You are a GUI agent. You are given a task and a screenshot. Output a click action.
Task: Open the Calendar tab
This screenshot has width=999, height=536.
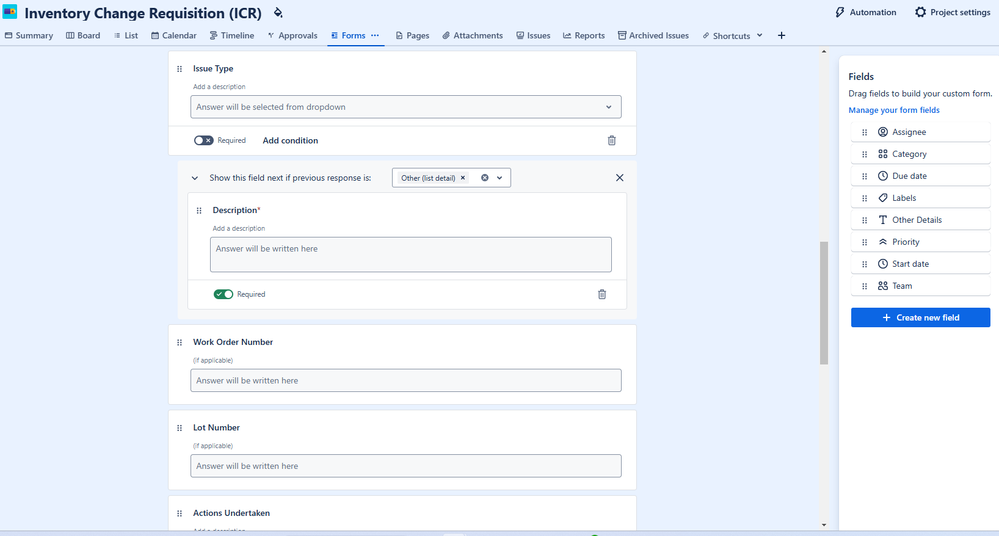(x=174, y=36)
